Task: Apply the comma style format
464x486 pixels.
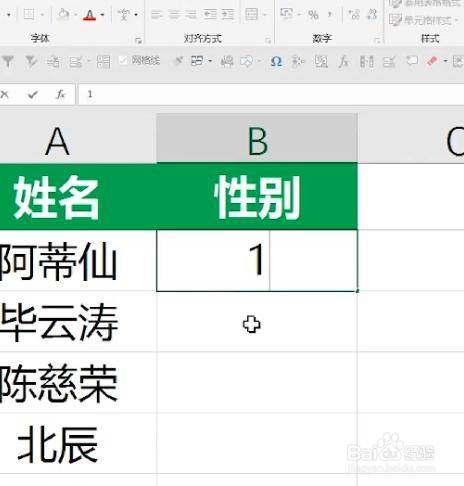Action: tap(330, 14)
